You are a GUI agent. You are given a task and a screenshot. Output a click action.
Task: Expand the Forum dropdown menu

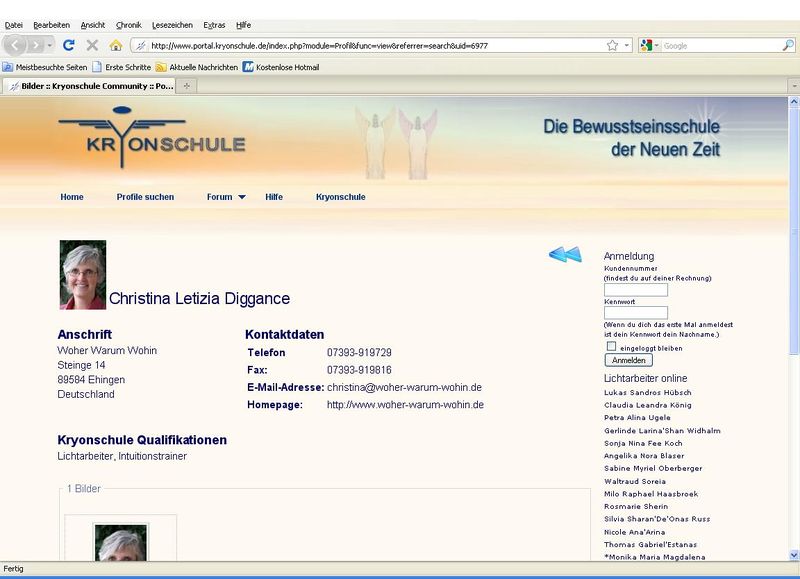[x=226, y=197]
